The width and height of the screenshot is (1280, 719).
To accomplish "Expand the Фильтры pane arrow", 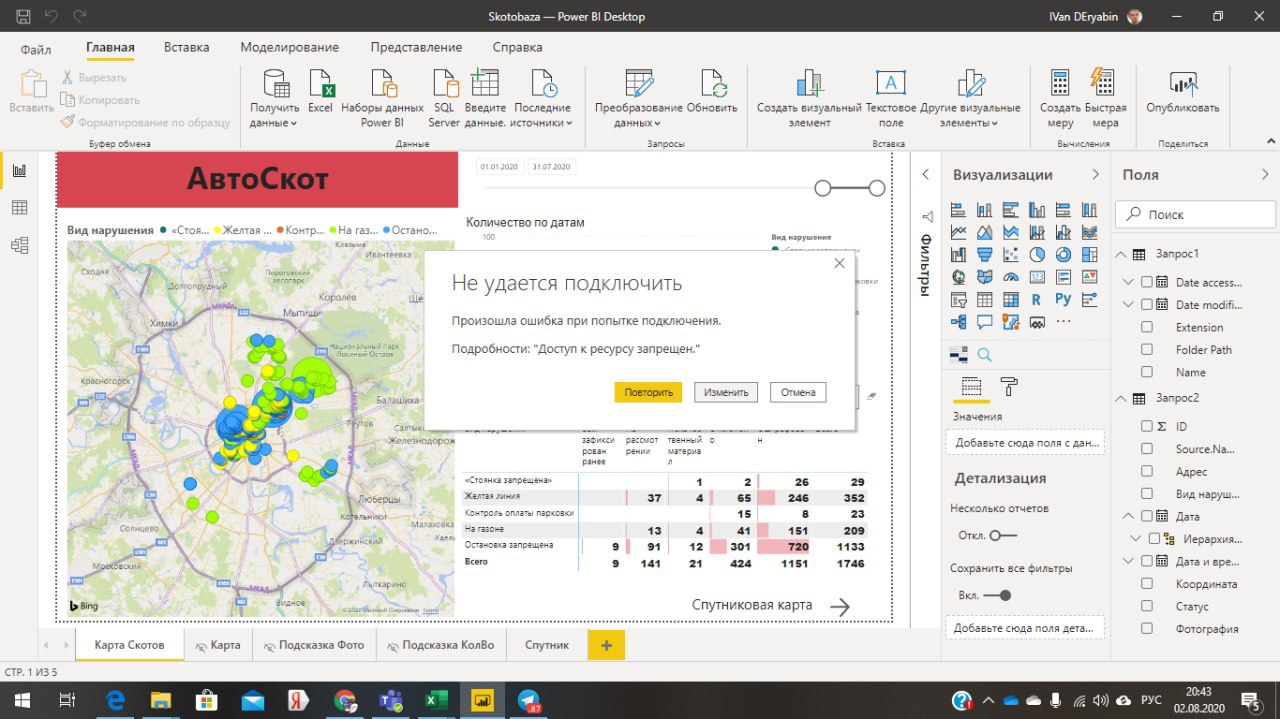I will (925, 174).
